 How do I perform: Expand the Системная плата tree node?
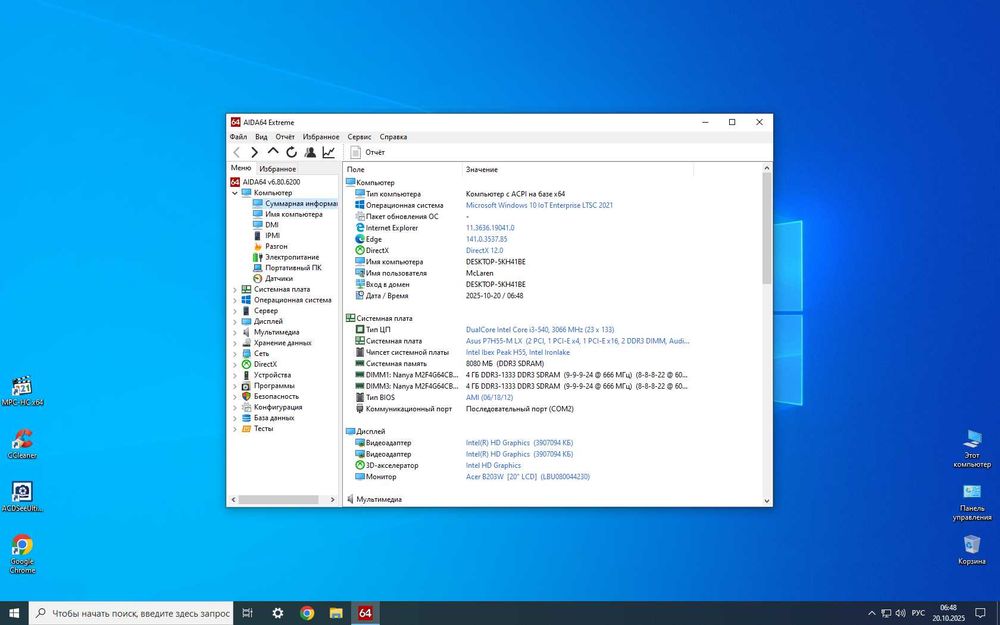tap(235, 290)
